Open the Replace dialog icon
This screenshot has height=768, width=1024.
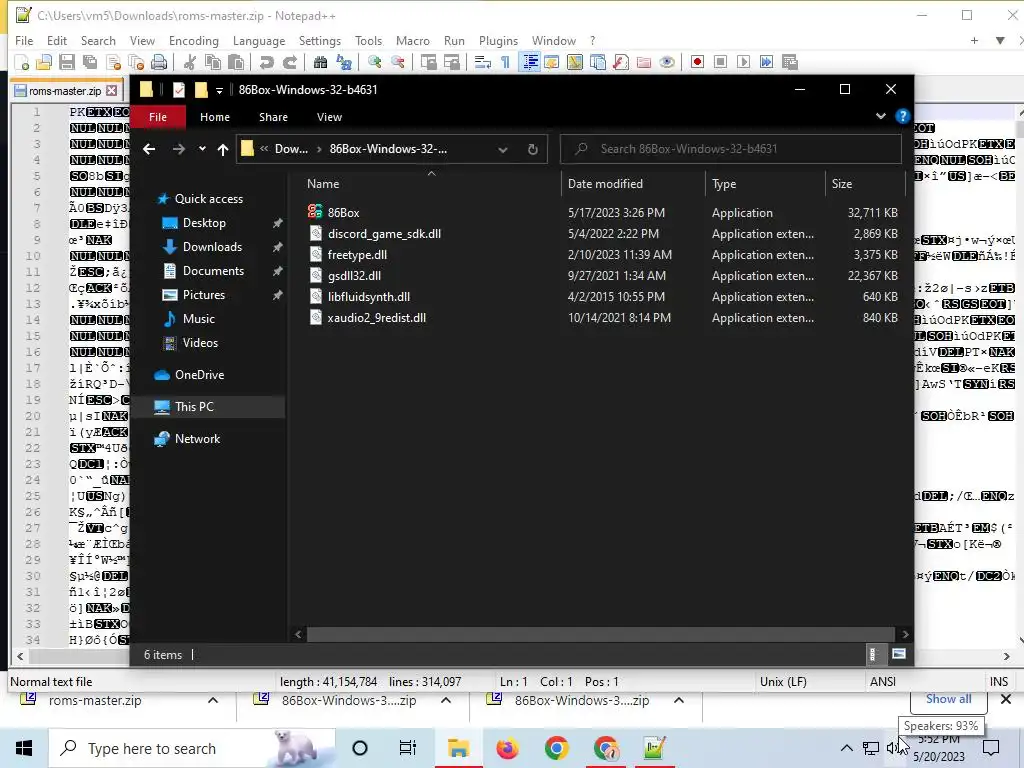coord(344,62)
